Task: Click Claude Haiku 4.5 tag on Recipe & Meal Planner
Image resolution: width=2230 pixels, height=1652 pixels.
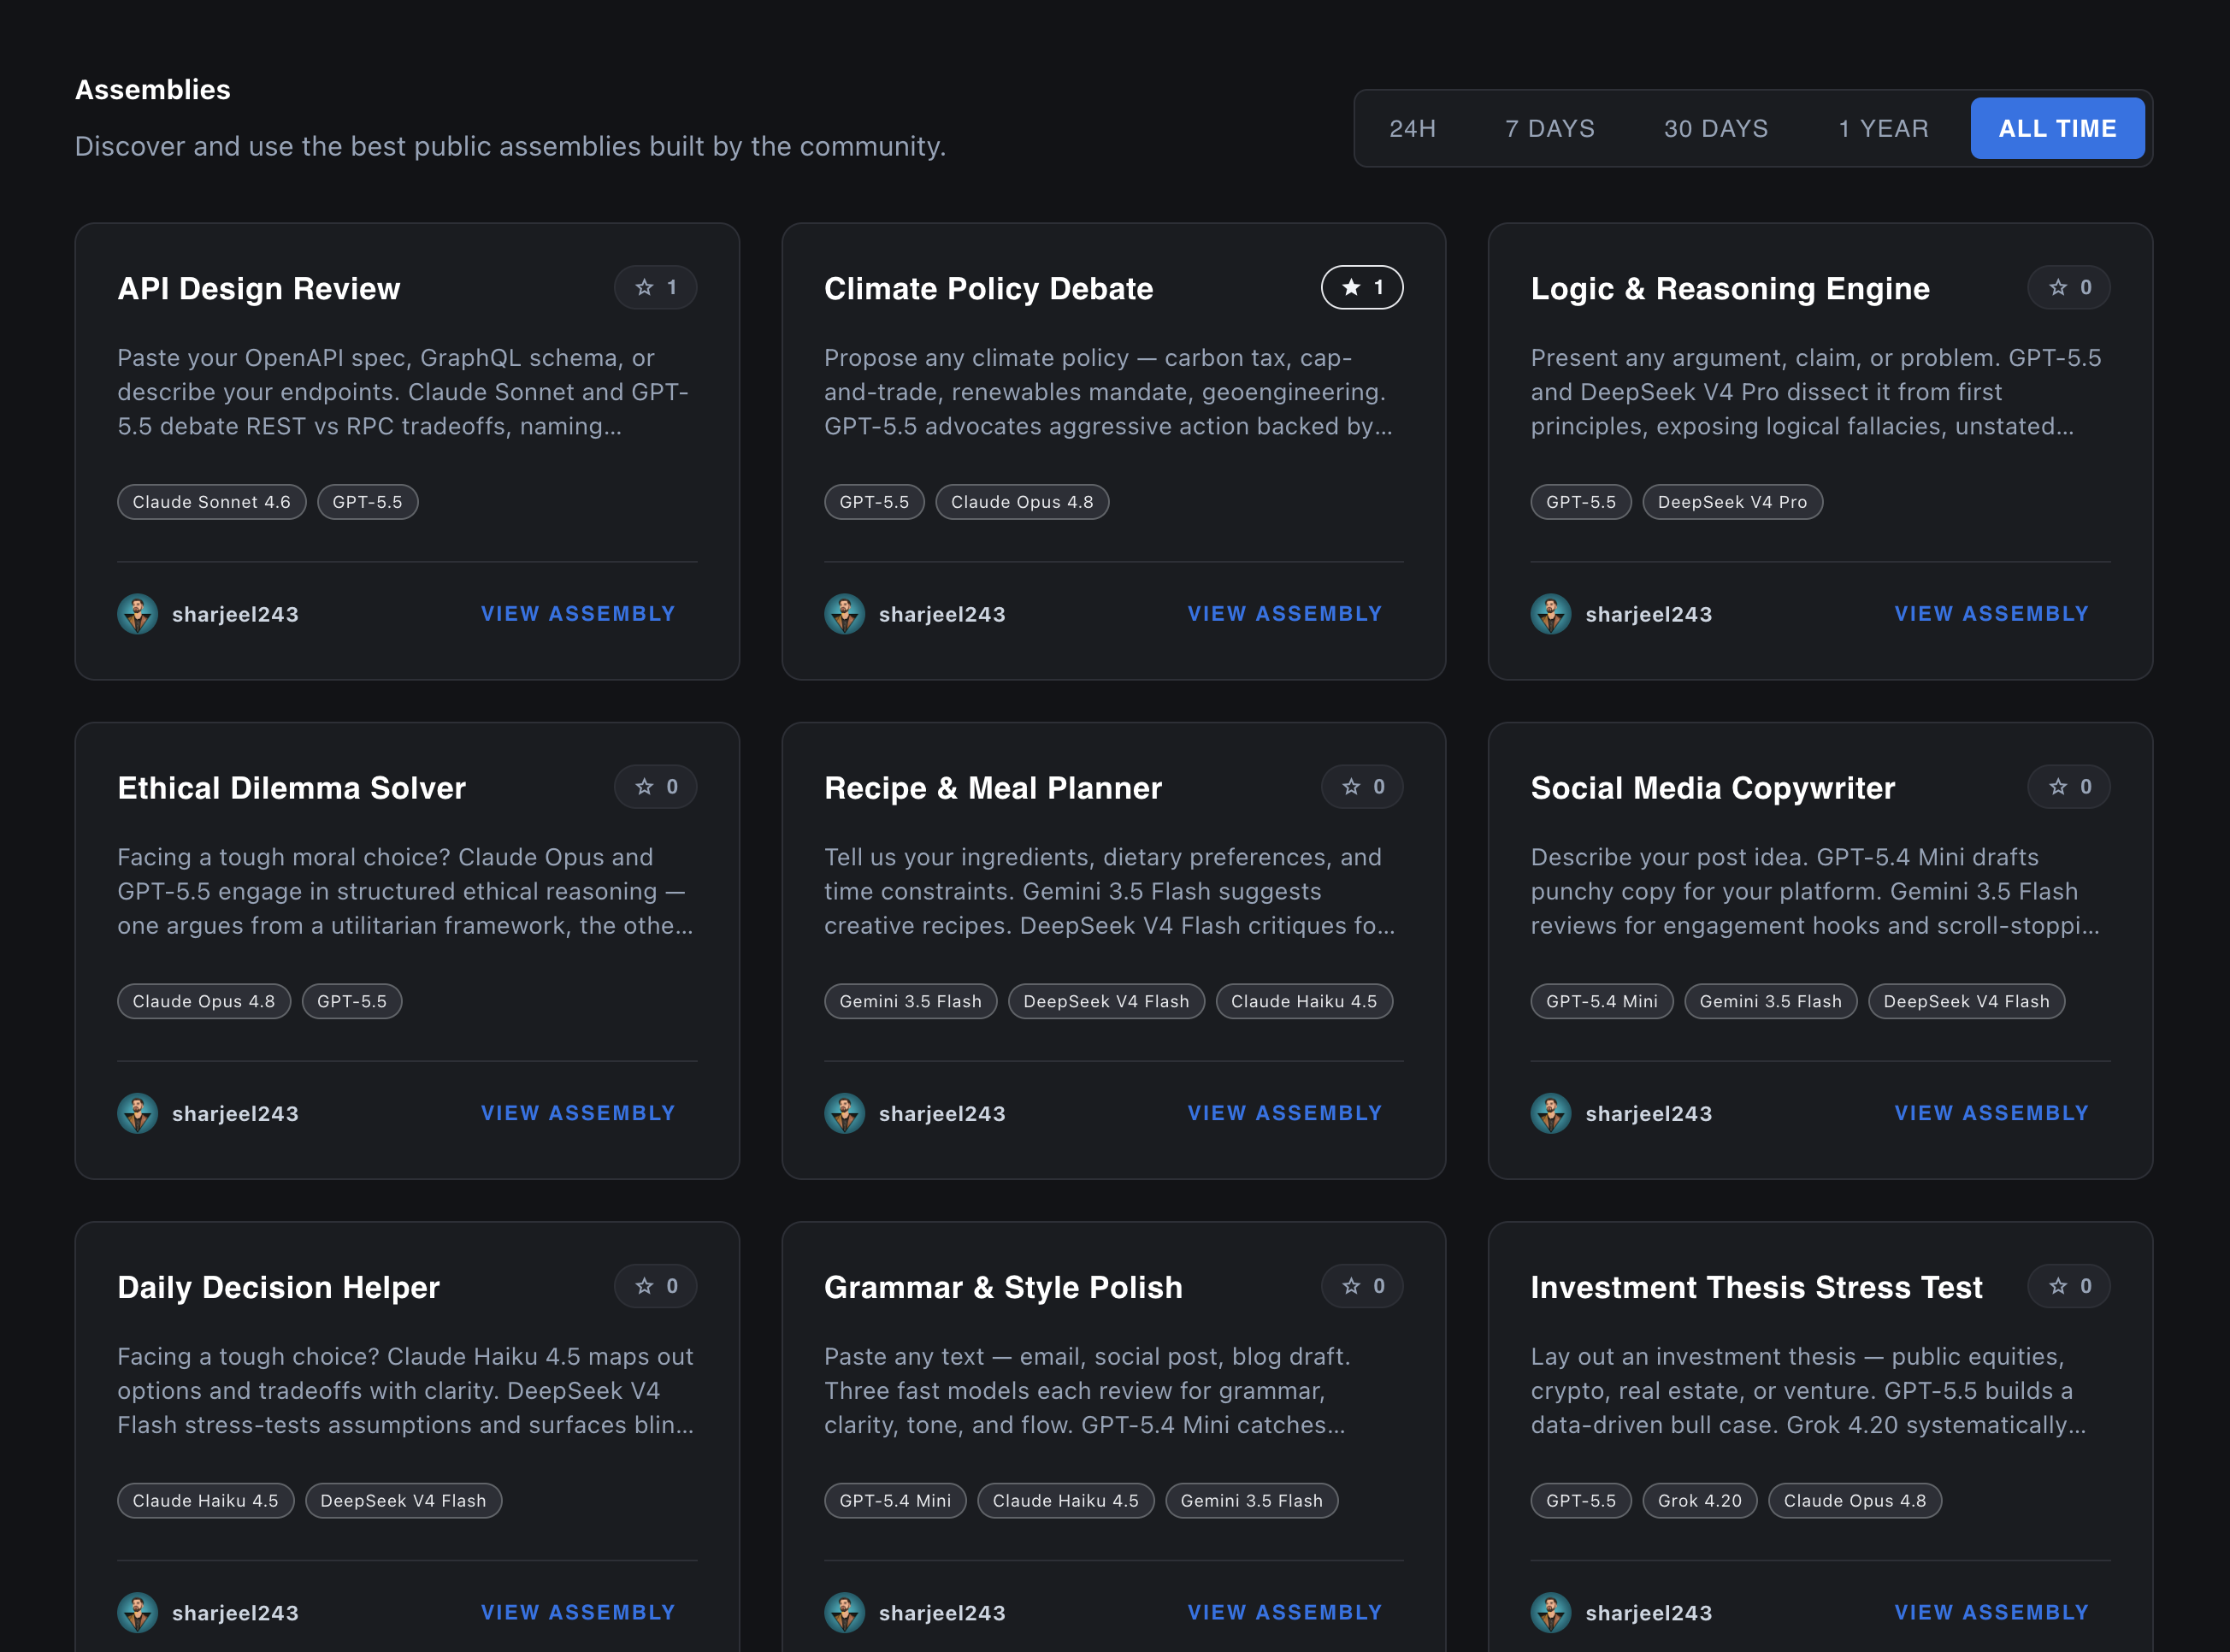Action: pyautogui.click(x=1304, y=1001)
